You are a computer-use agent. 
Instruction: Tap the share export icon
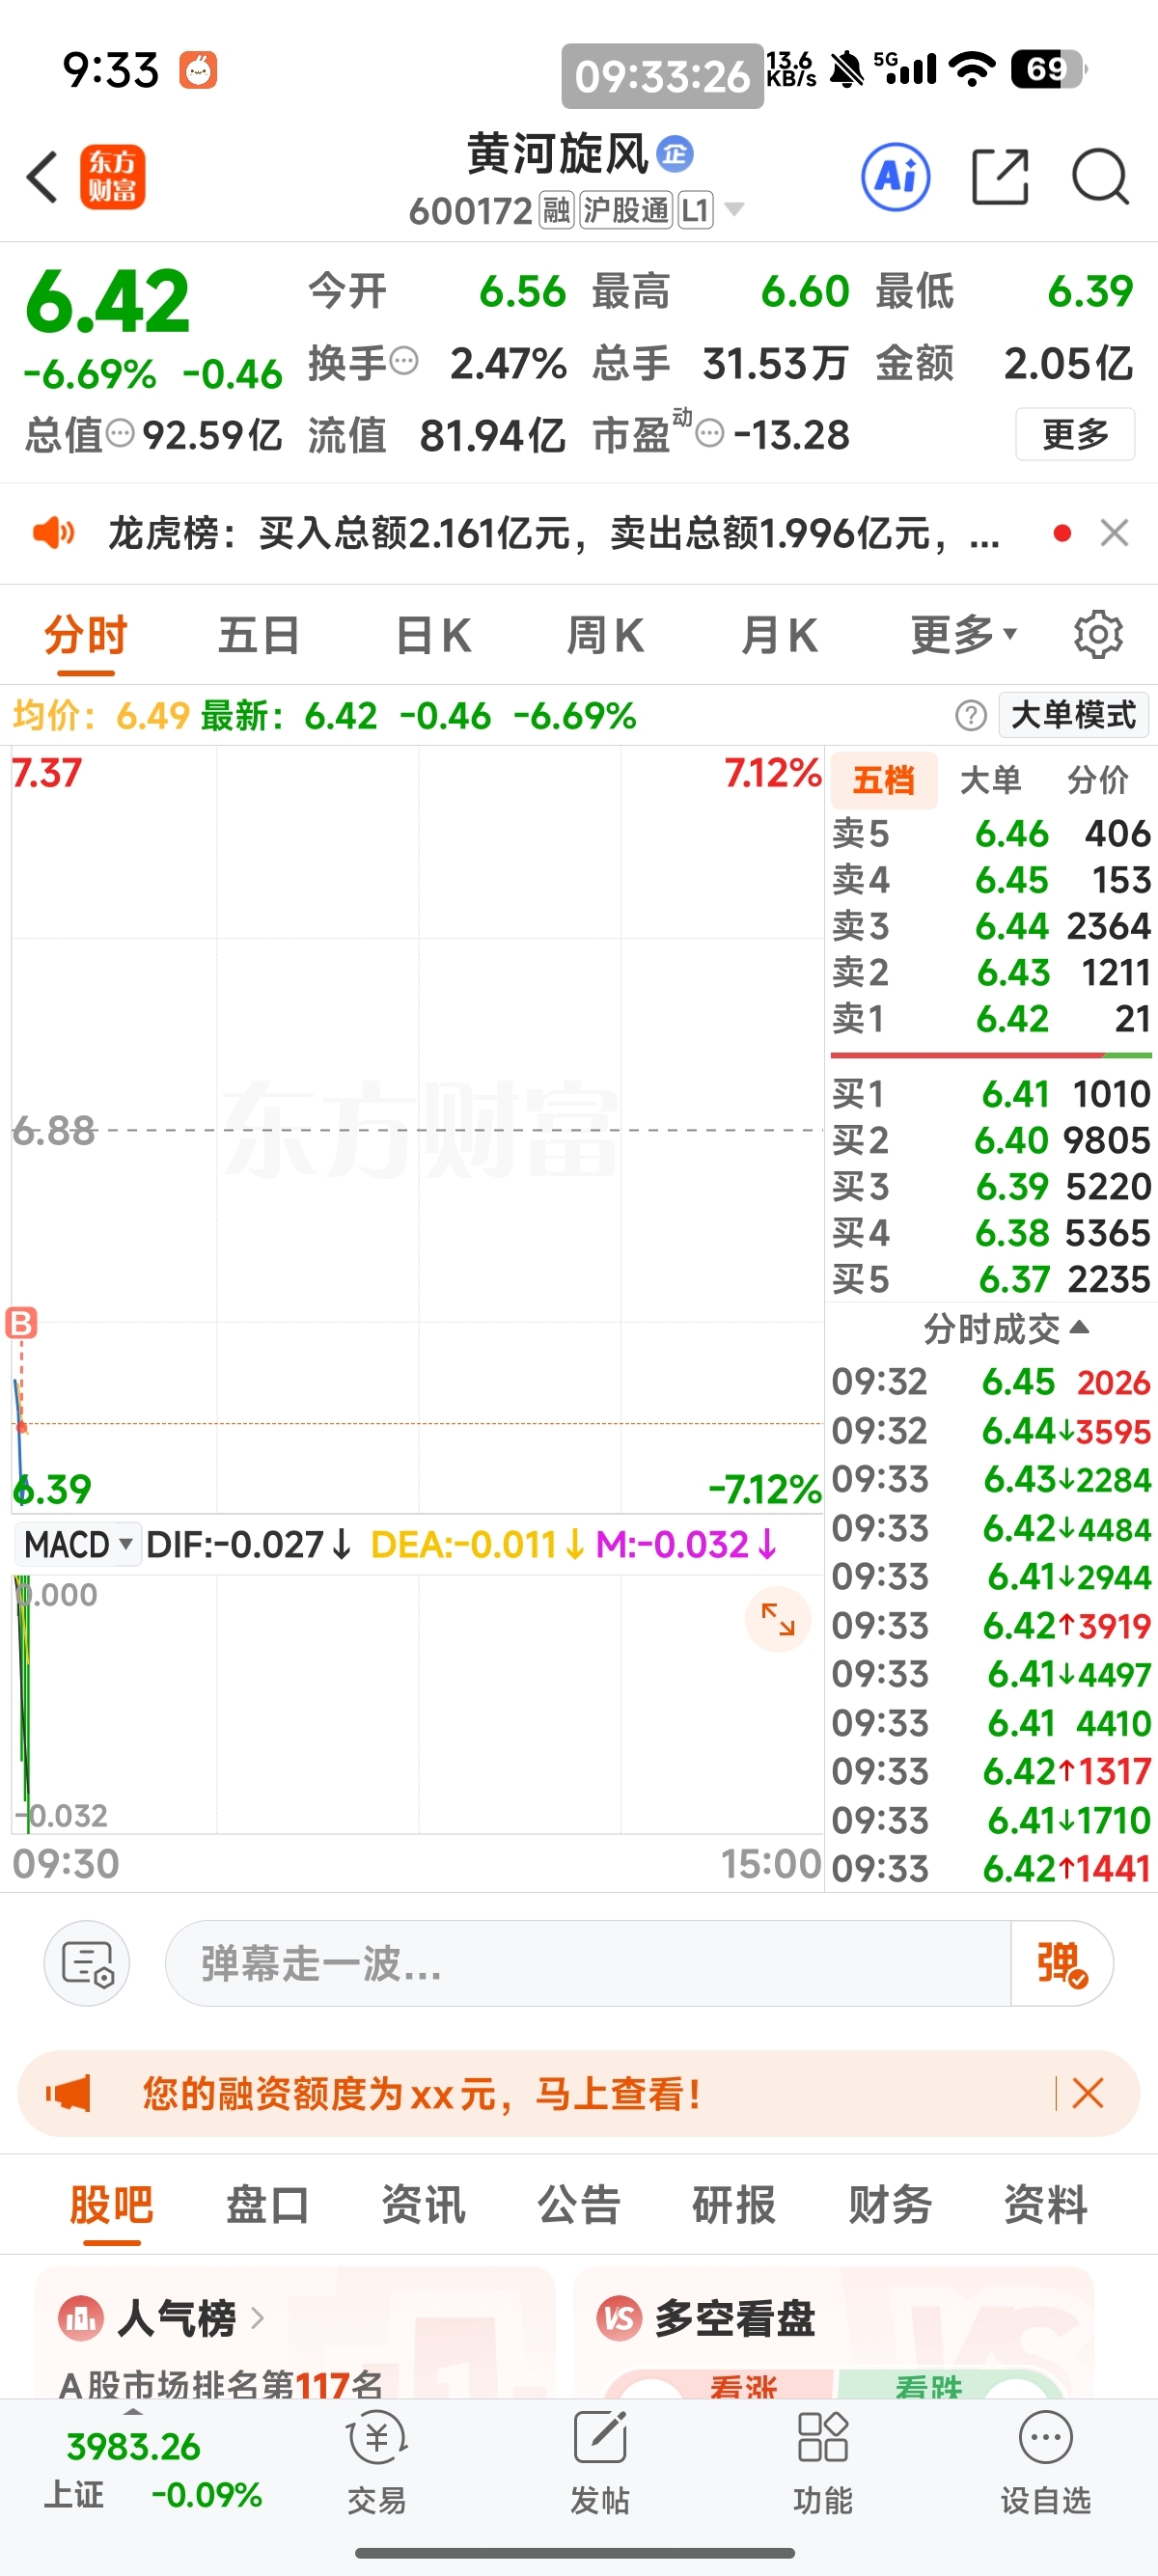coord(1000,177)
